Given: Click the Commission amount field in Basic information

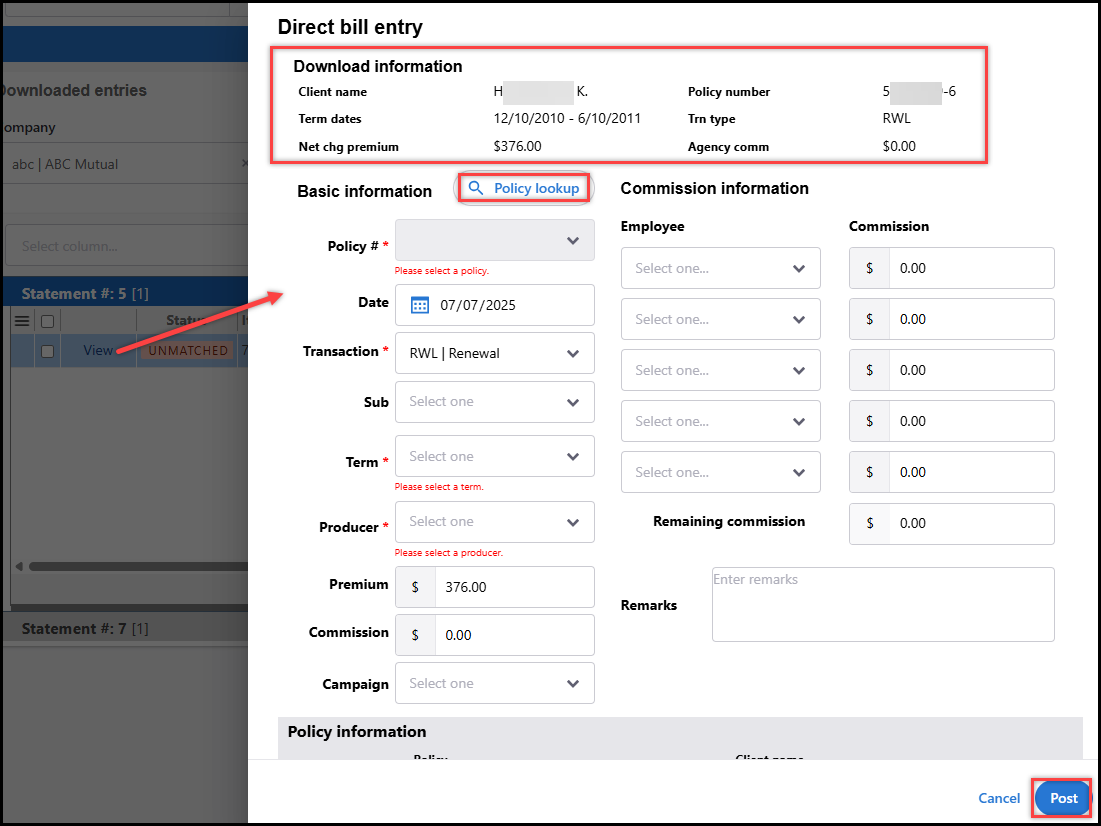Looking at the screenshot, I should 515,635.
